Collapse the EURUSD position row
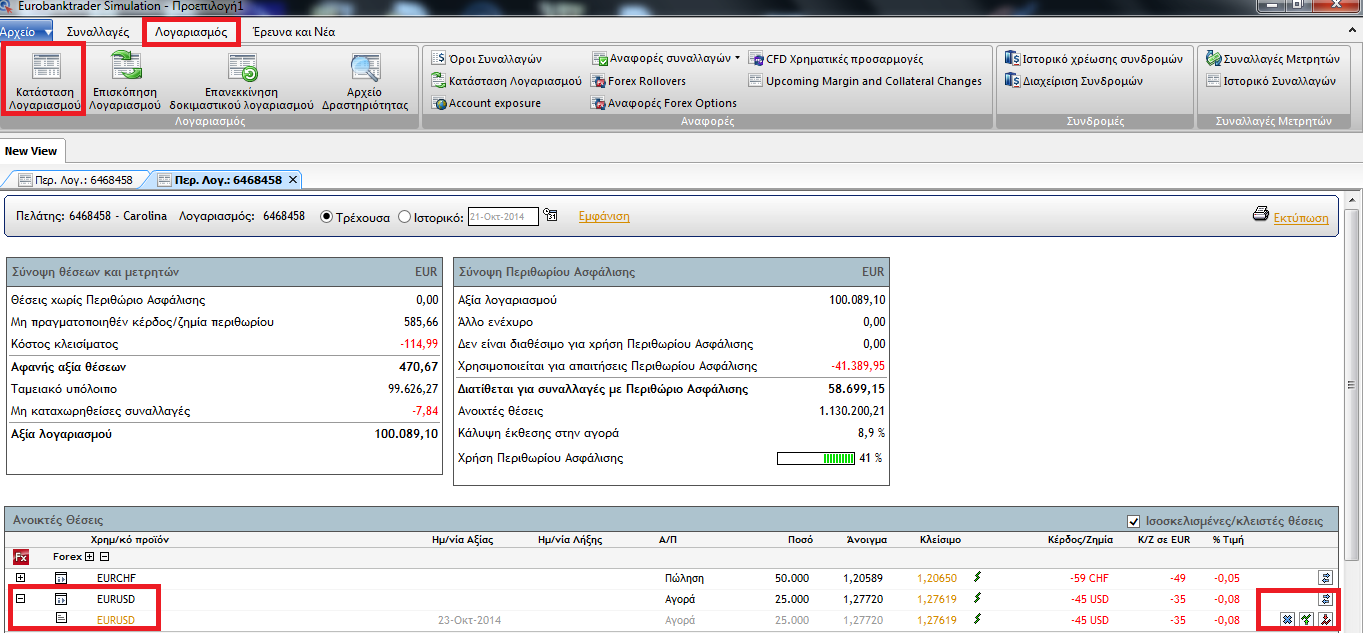 pyautogui.click(x=21, y=599)
